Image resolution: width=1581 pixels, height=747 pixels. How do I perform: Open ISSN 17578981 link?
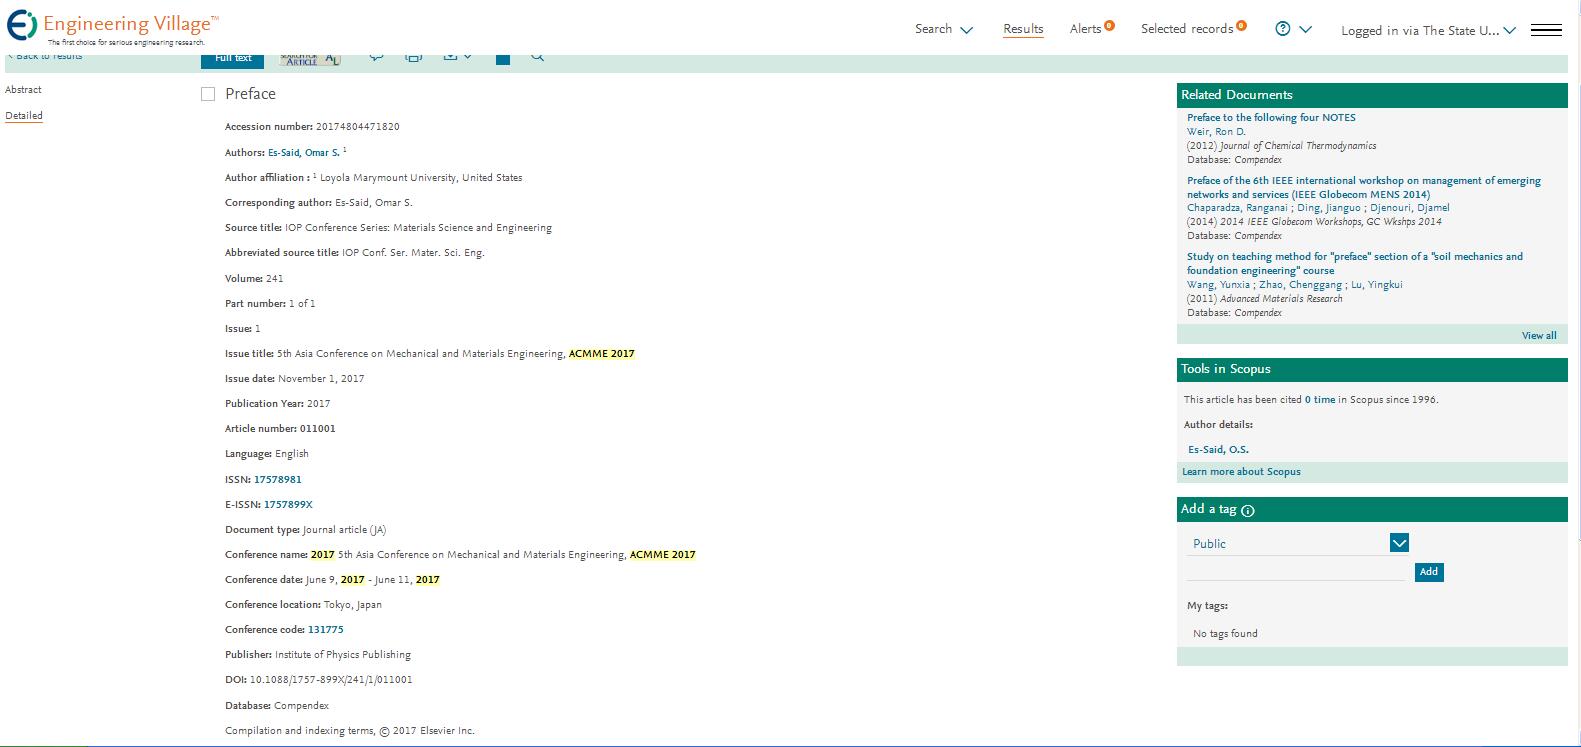pyautogui.click(x=277, y=480)
